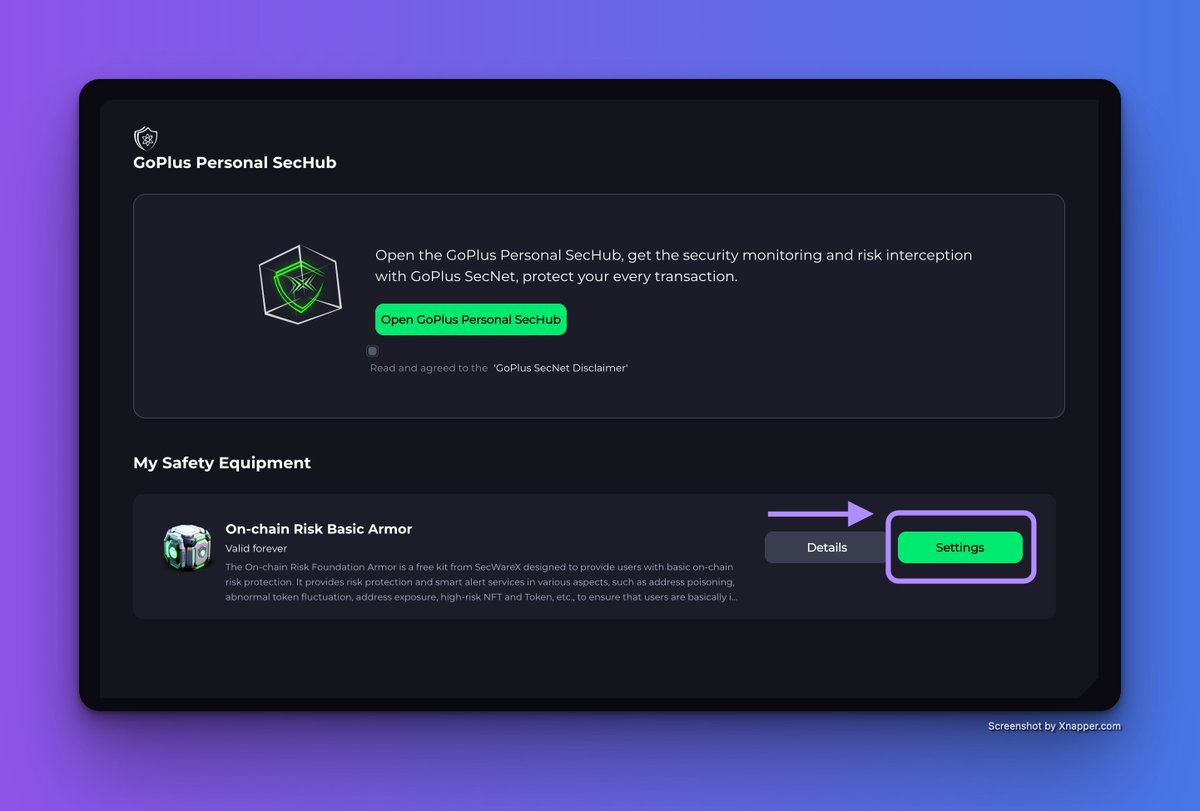Image resolution: width=1200 pixels, height=811 pixels.
Task: Click the GoPlus shield logo icon
Action: (x=146, y=138)
